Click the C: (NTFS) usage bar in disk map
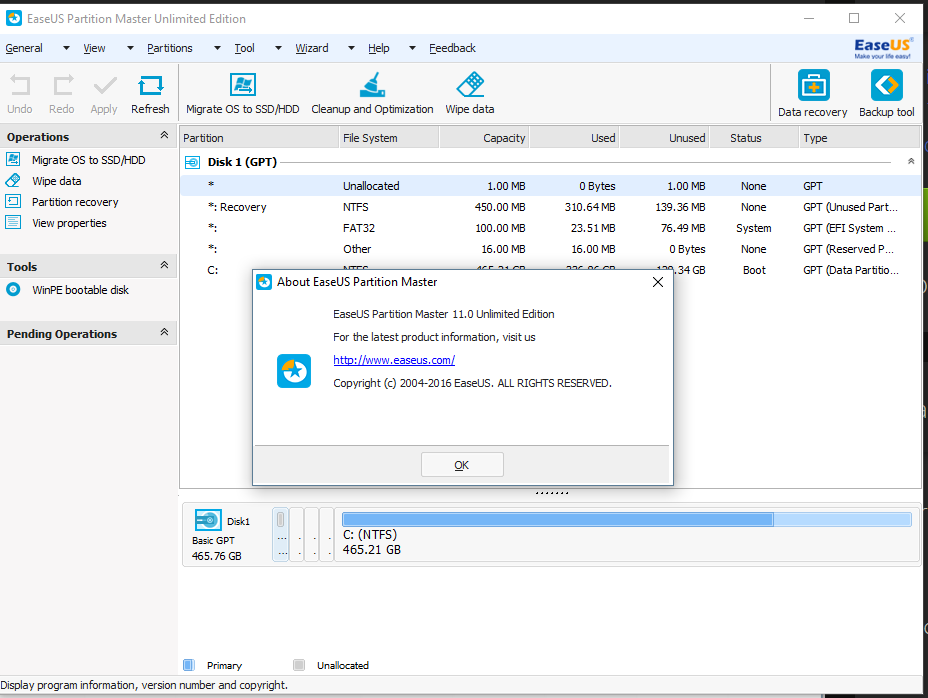Screen dimensions: 928x698 (x=627, y=520)
